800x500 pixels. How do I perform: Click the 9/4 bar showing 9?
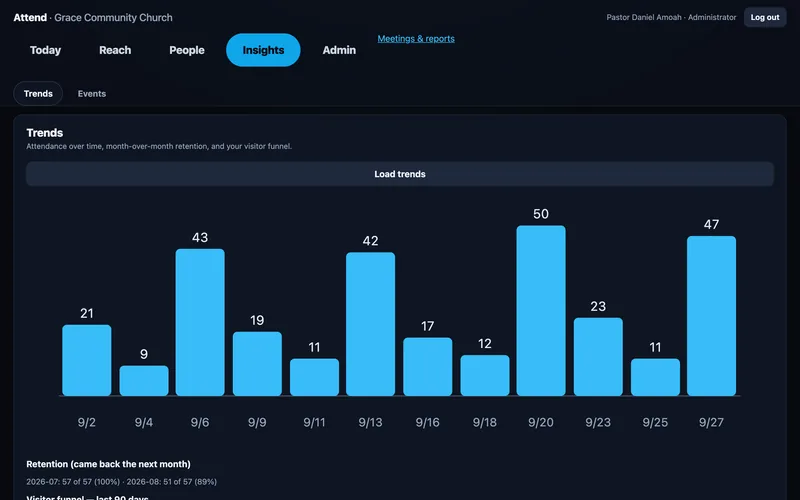[144, 381]
